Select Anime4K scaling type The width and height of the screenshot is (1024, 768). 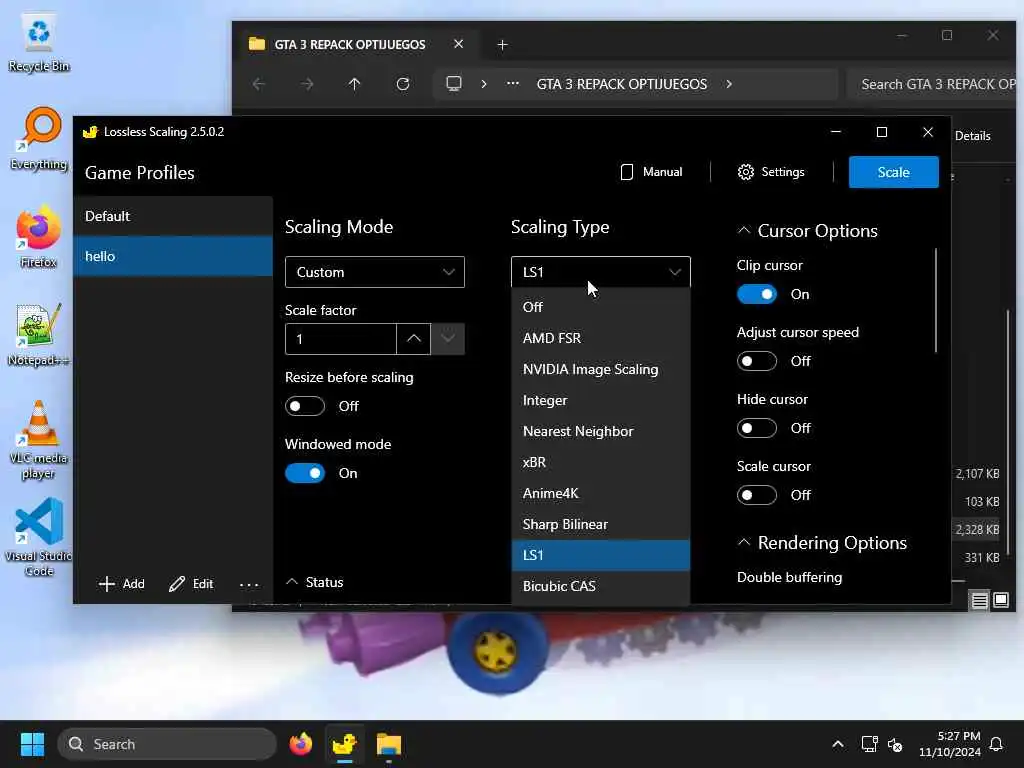point(601,493)
